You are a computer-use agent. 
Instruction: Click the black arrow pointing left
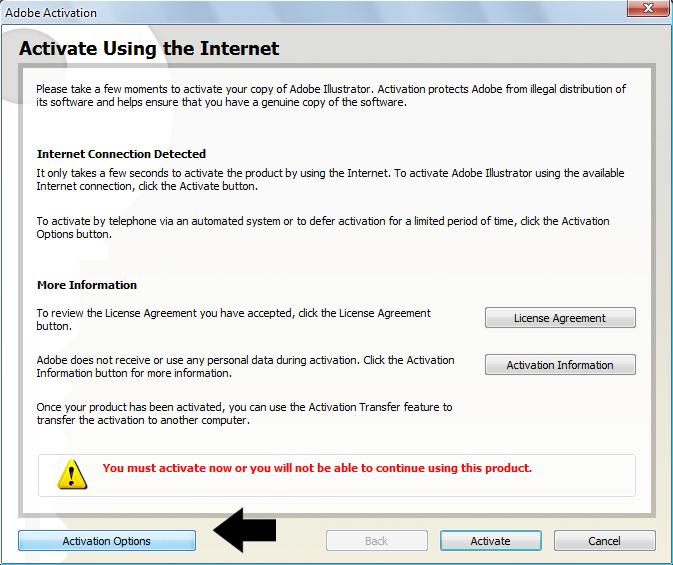pyautogui.click(x=245, y=531)
